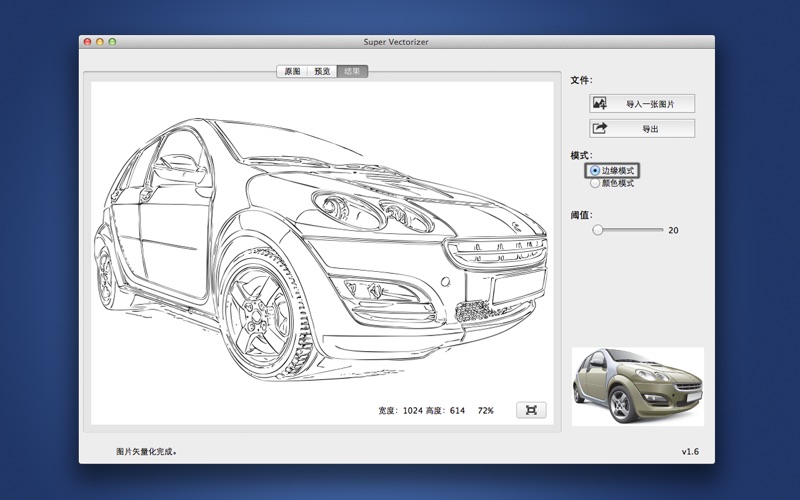Click the original green car thumbnail
The image size is (800, 500).
[x=637, y=387]
